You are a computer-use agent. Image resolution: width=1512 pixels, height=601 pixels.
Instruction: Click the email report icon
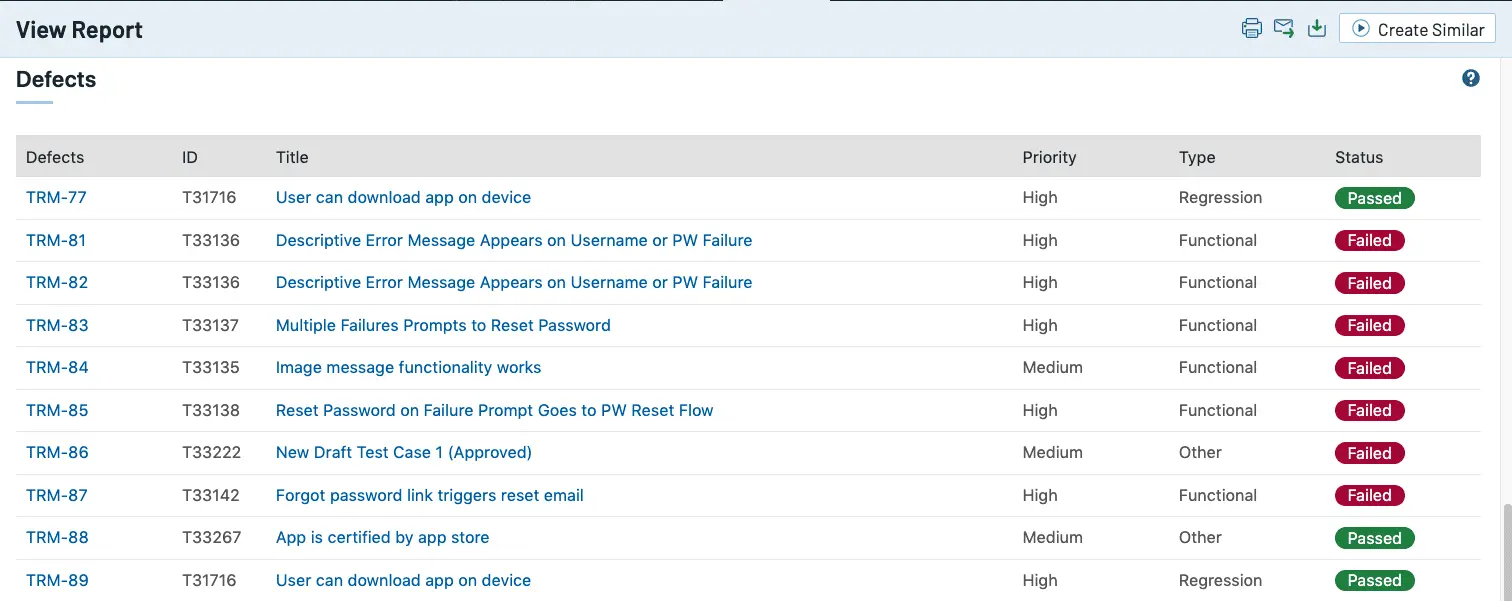1284,29
